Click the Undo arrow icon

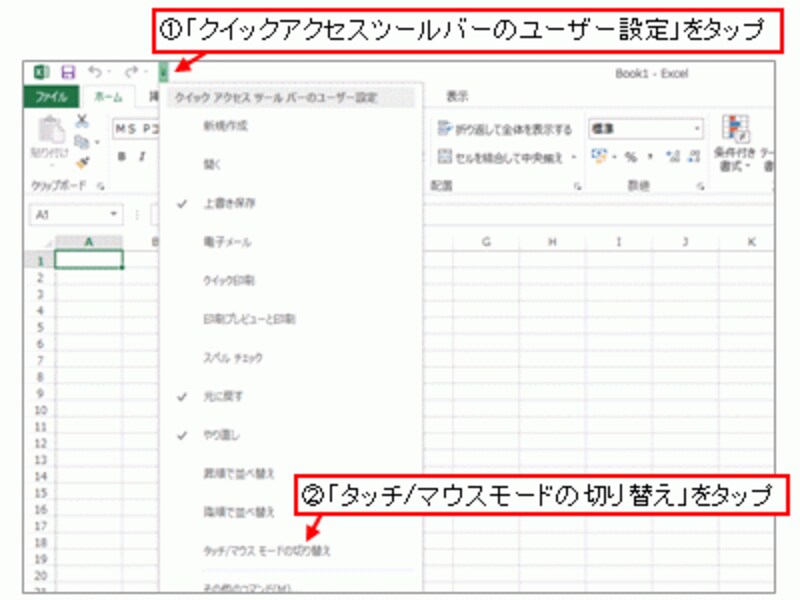95,72
